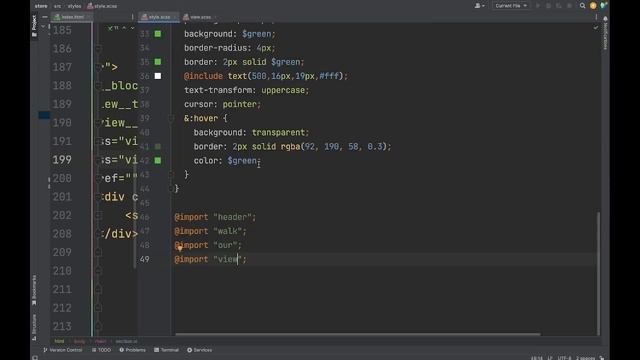Click line number 199 in index.html gutter
Image resolution: width=640 pixels, height=360 pixels.
(x=62, y=160)
